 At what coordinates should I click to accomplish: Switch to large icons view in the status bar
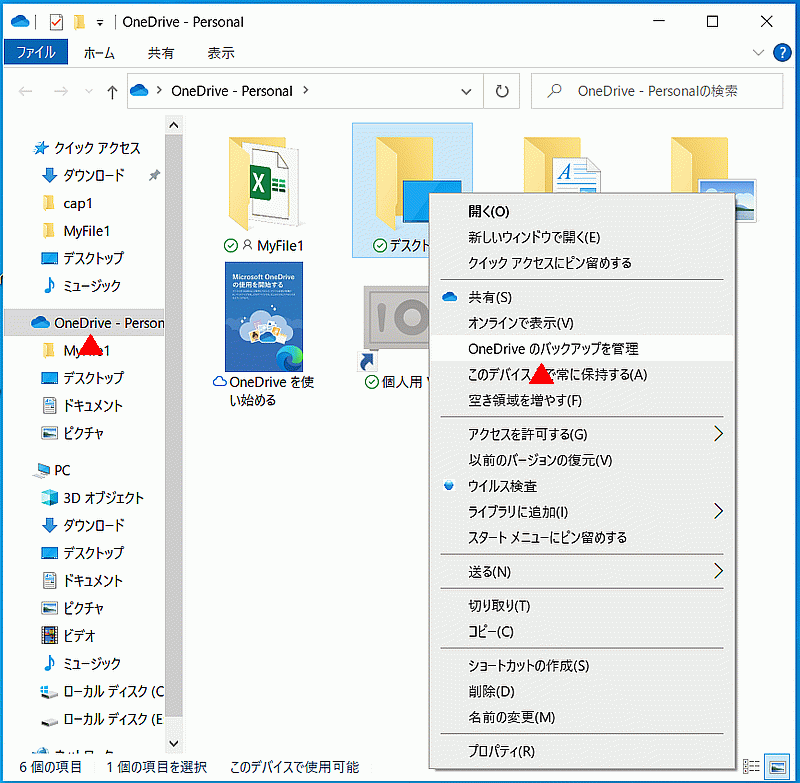778,767
